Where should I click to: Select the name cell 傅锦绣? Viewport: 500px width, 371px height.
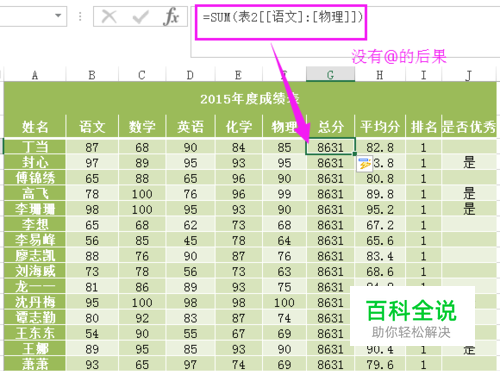click(35, 178)
